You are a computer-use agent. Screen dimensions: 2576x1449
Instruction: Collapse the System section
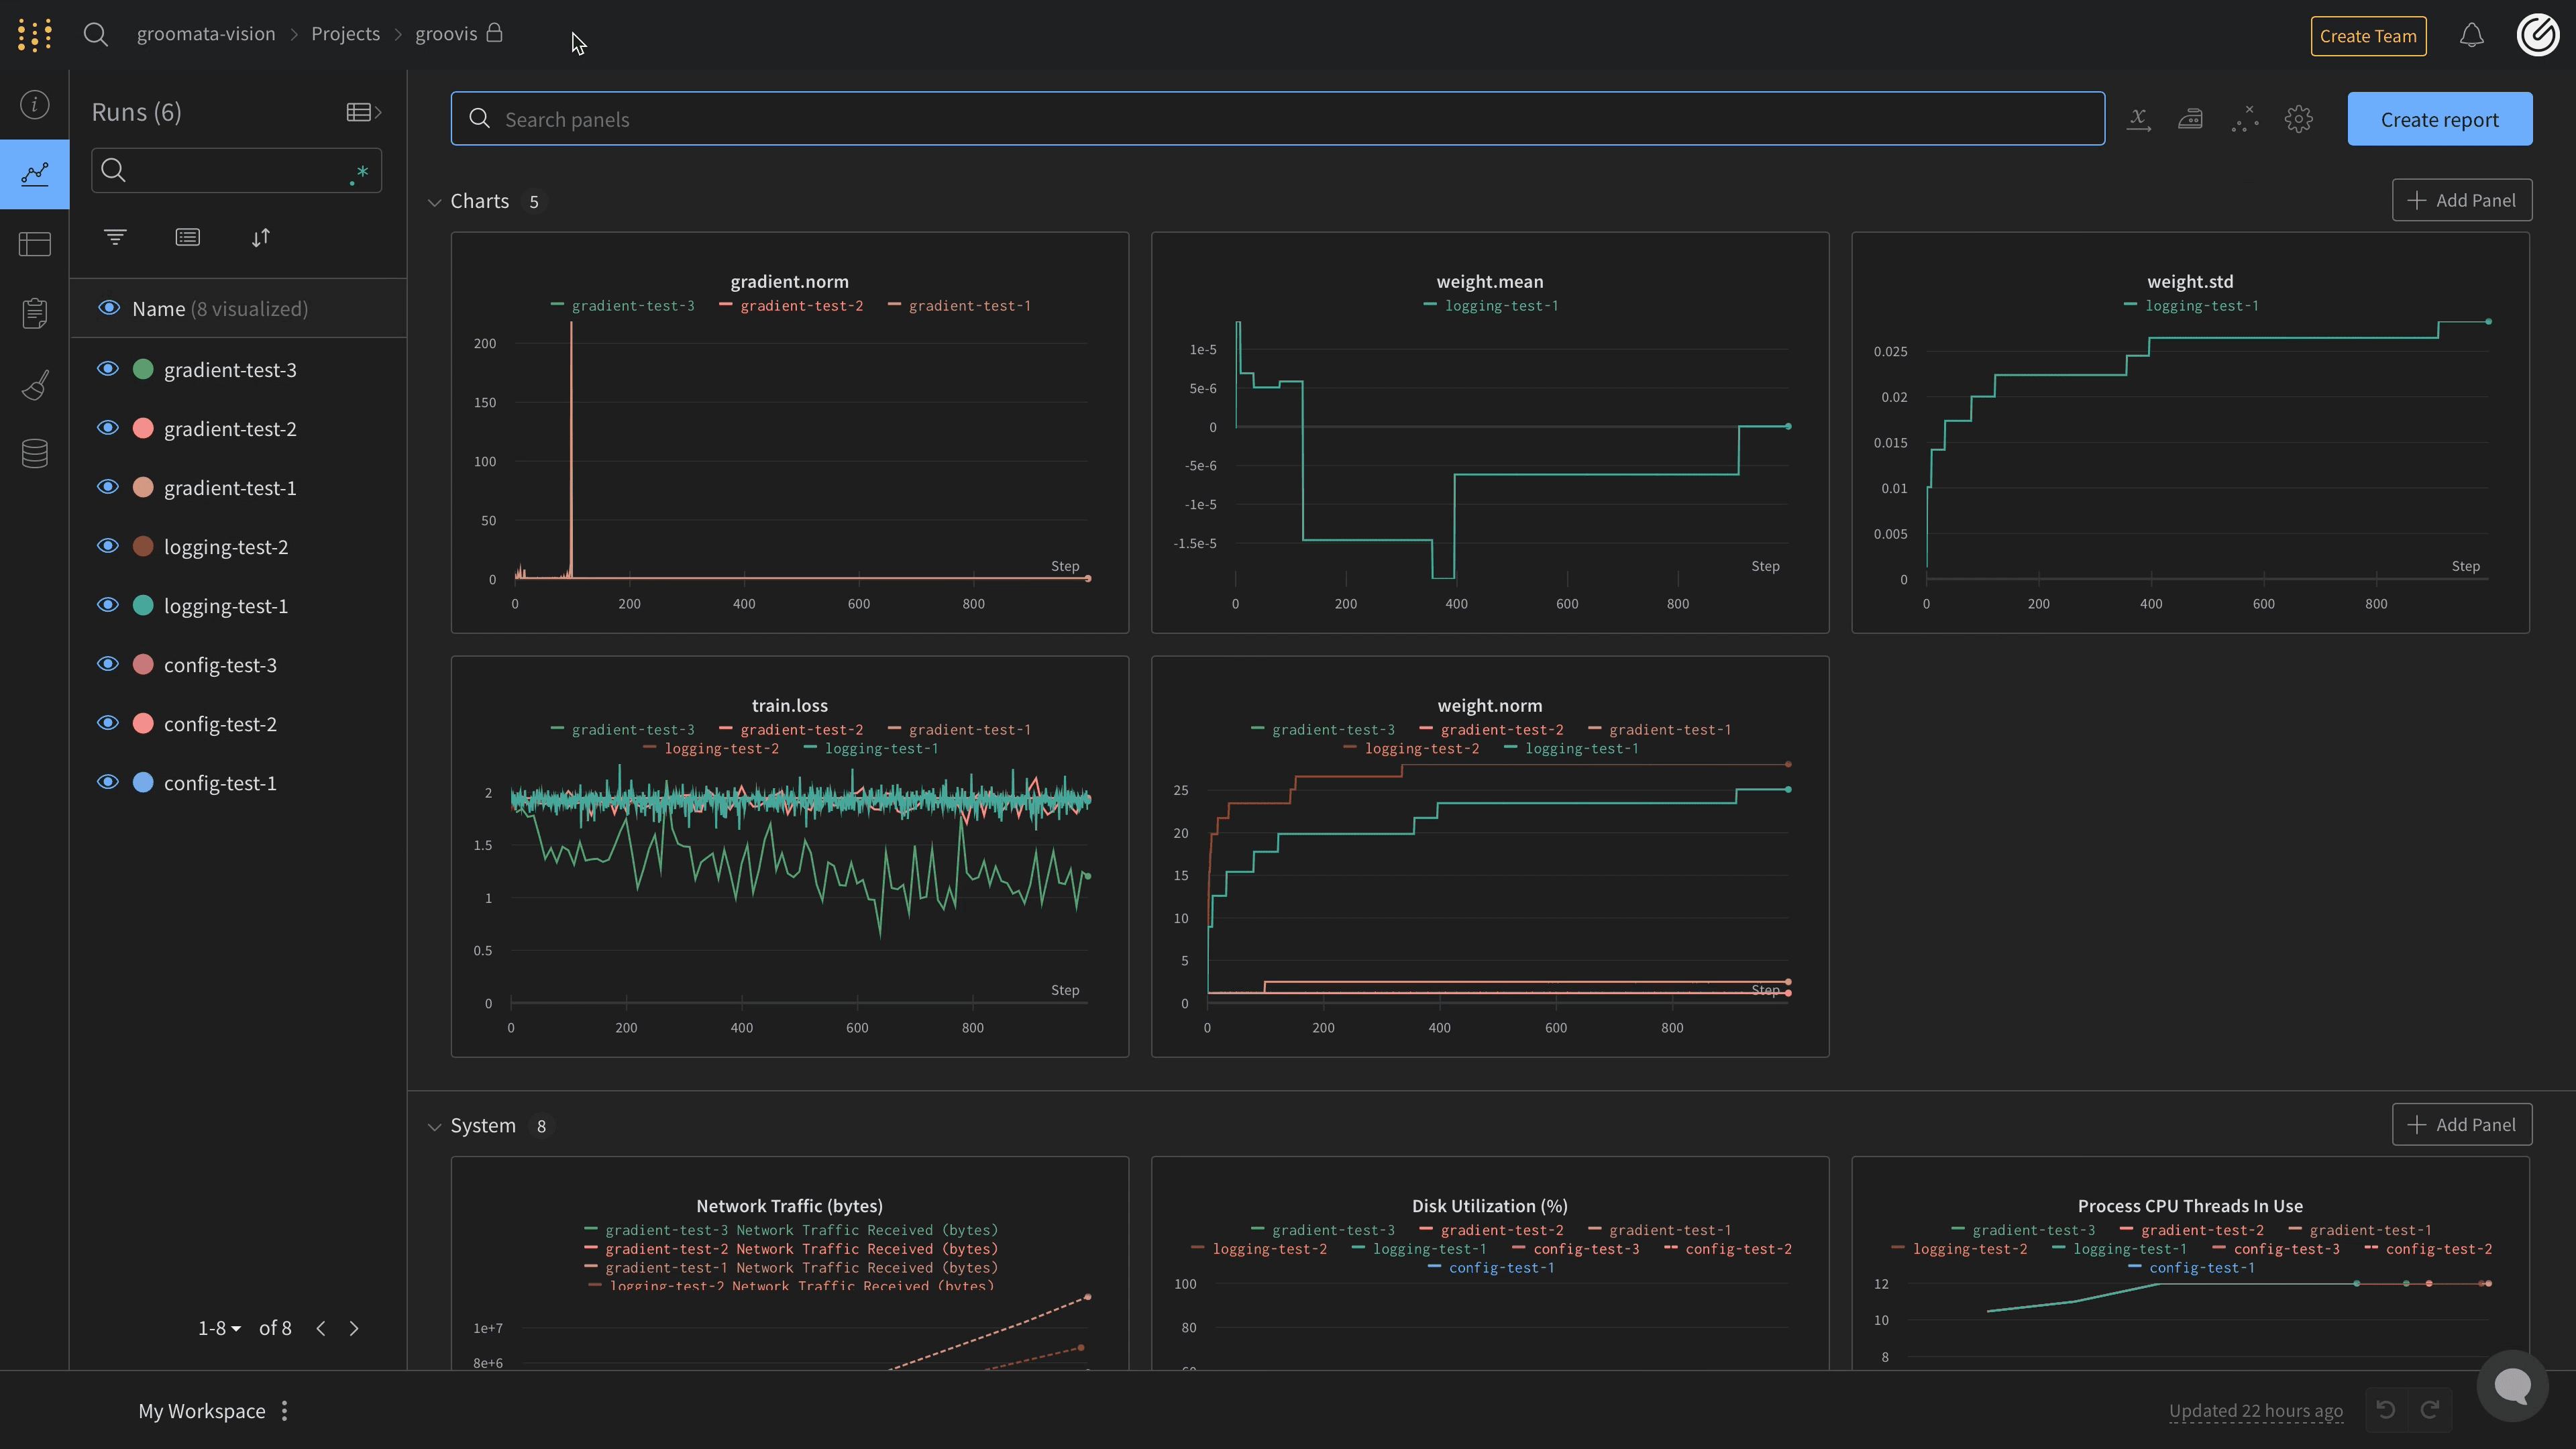(434, 1126)
